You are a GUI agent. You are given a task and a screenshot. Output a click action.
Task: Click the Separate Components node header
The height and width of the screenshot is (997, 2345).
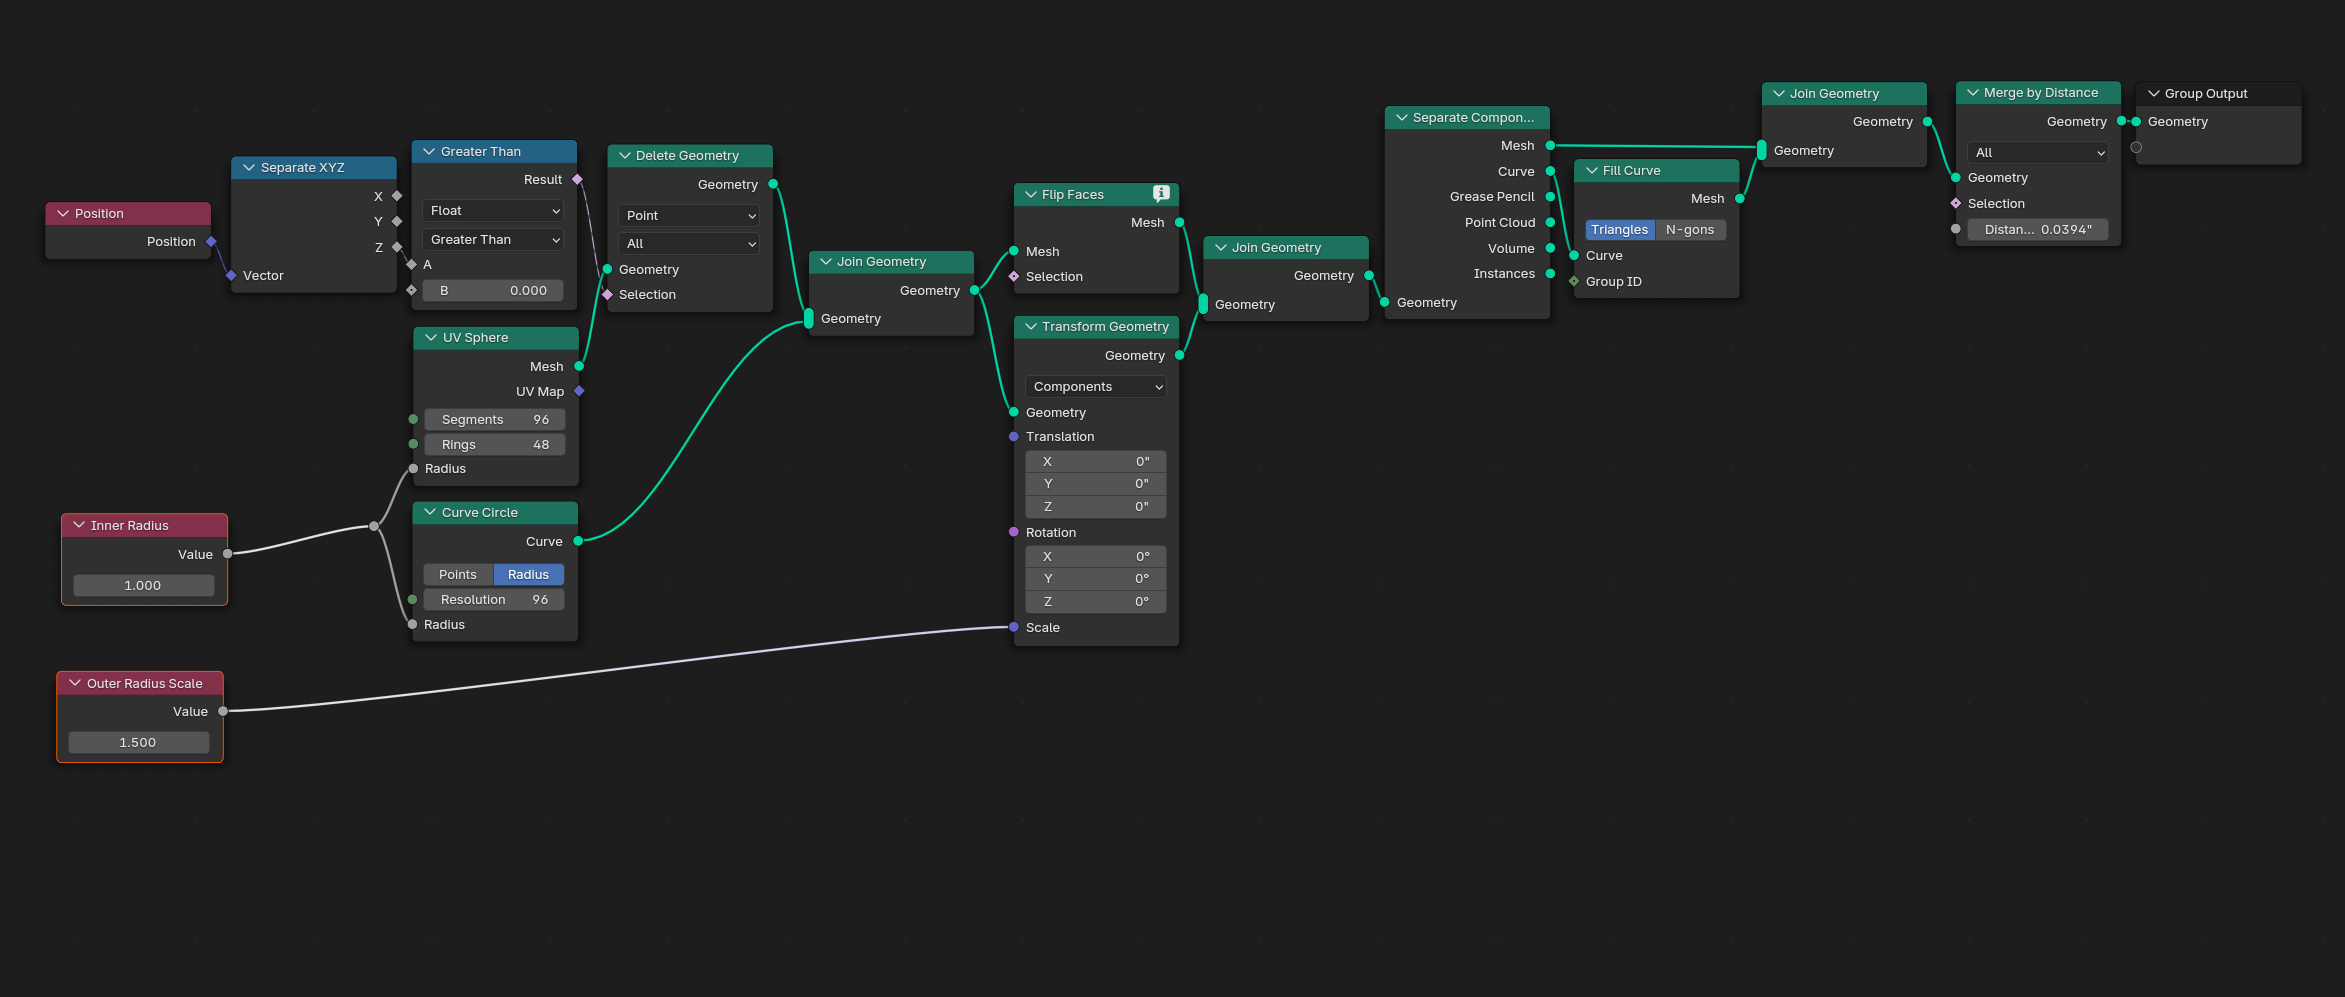[1467, 117]
